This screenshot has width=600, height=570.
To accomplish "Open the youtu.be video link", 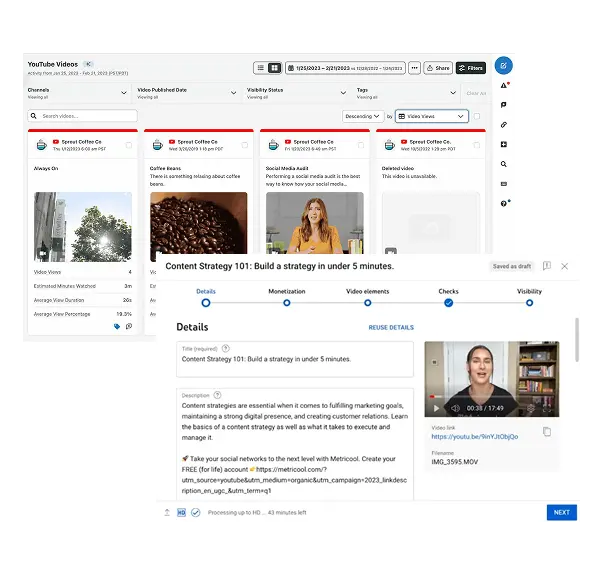I will 474,436.
